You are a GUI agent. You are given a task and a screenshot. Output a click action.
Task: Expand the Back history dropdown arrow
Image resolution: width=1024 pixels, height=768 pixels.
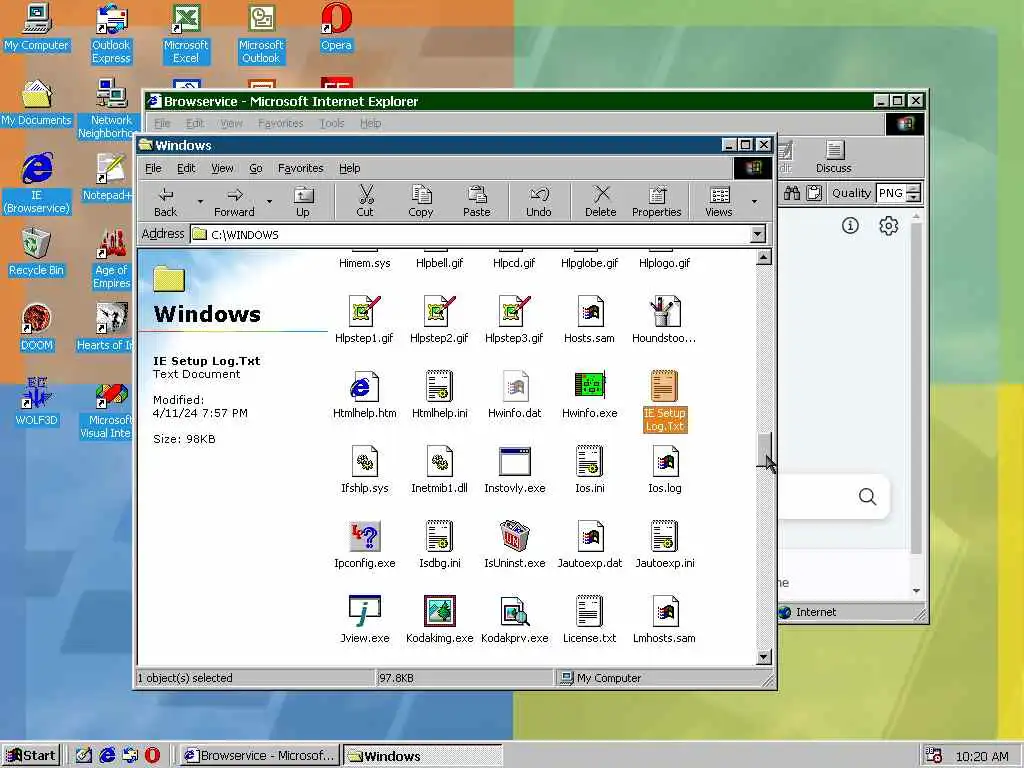[x=200, y=201]
